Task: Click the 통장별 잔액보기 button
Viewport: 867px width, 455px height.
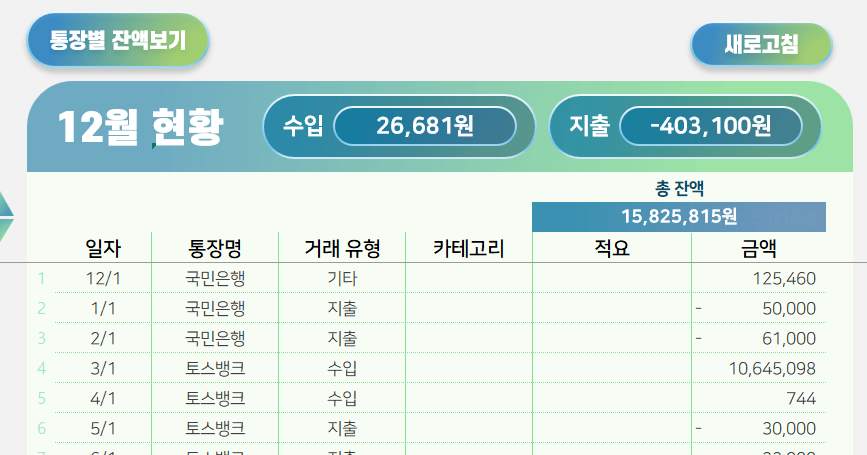Action: pyautogui.click(x=117, y=43)
